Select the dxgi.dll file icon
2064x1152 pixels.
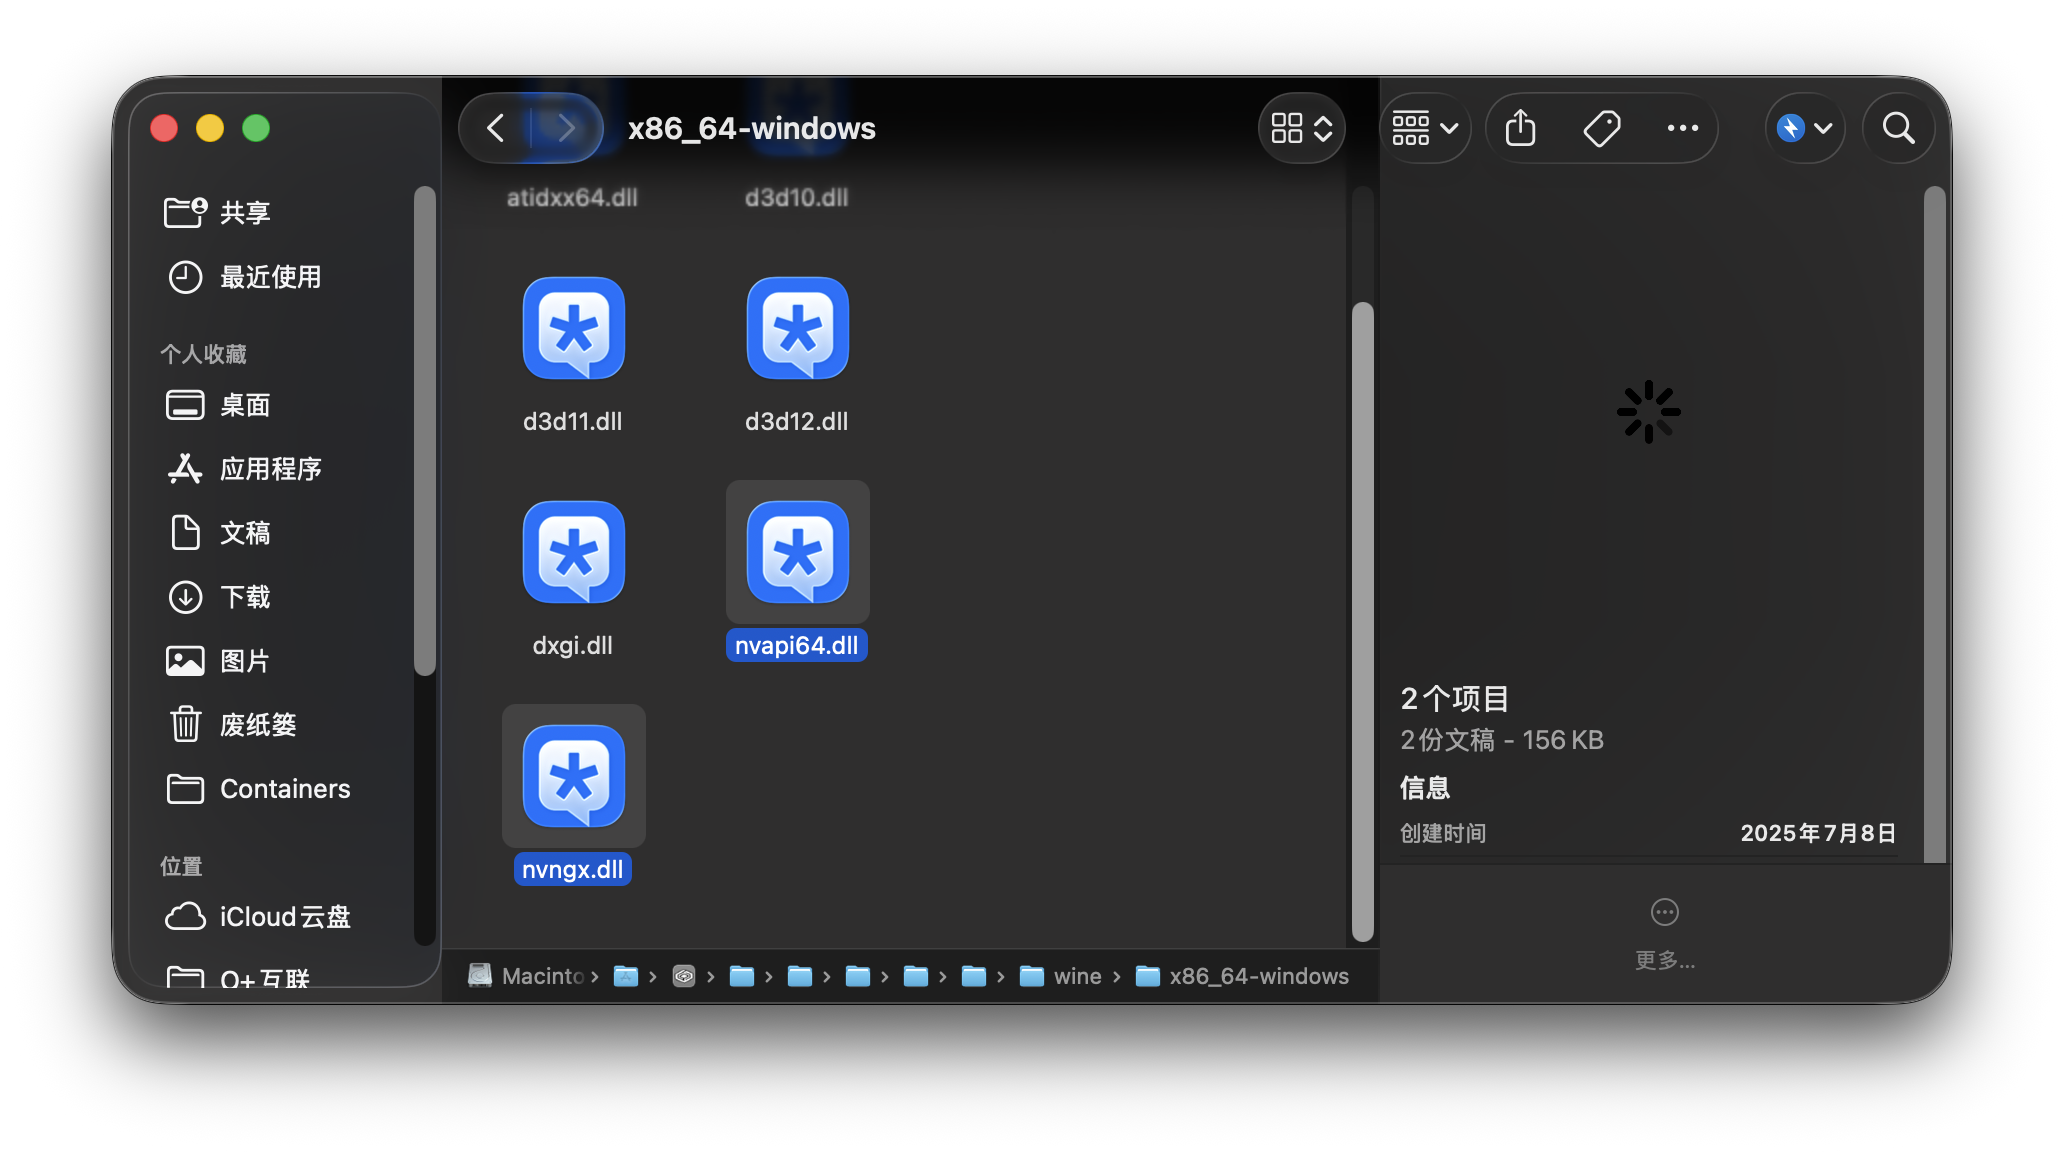573,552
